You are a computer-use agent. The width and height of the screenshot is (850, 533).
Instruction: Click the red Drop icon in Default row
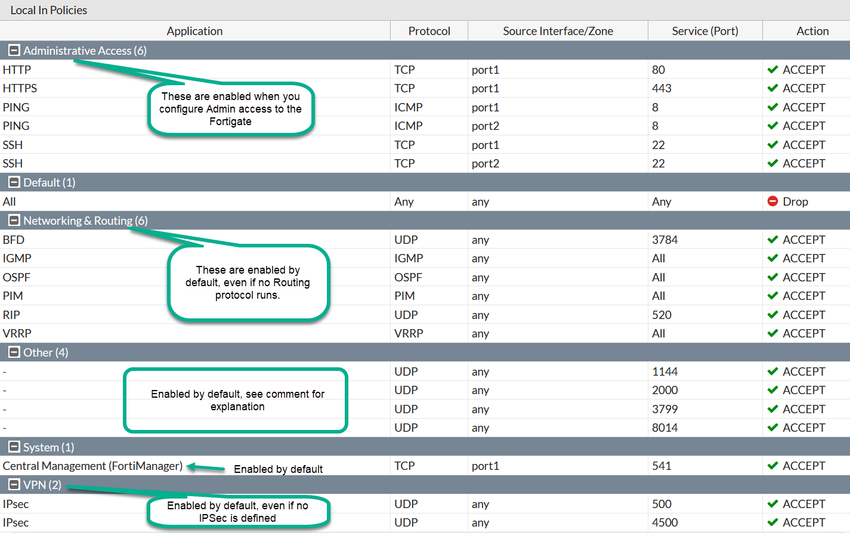[x=772, y=201]
